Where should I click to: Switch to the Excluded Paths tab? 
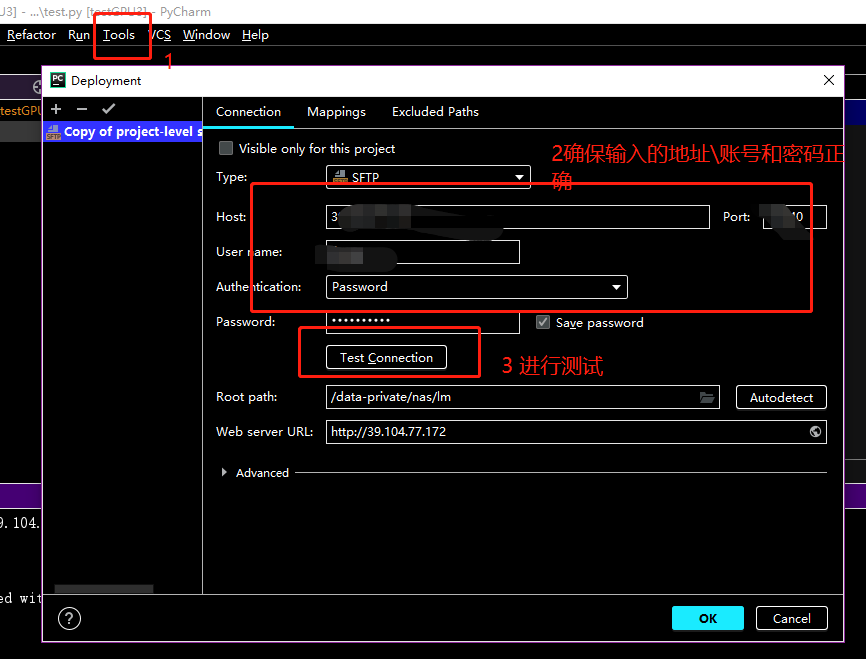click(x=435, y=112)
